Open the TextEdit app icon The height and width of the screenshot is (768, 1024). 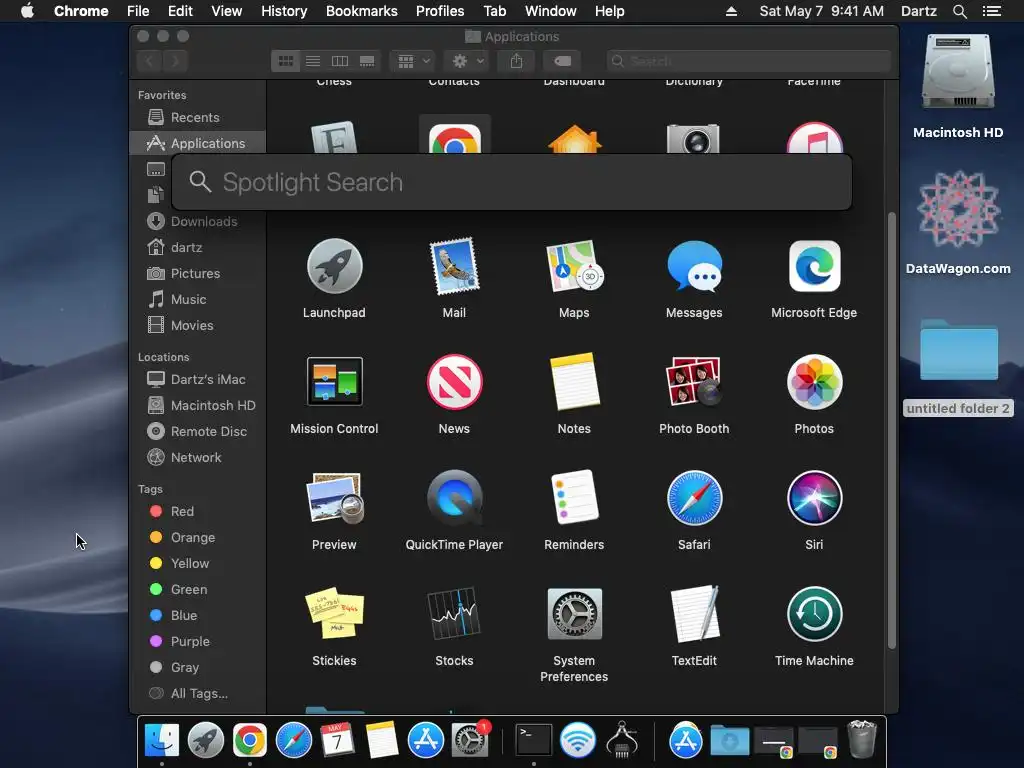694,614
